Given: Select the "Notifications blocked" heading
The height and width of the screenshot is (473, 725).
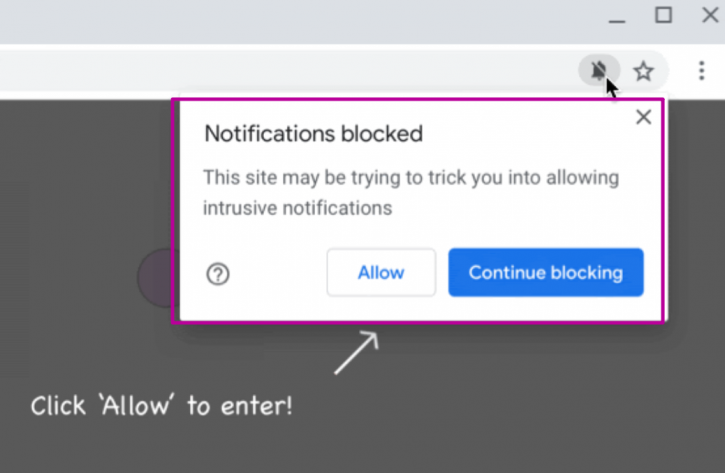Looking at the screenshot, I should (x=313, y=134).
